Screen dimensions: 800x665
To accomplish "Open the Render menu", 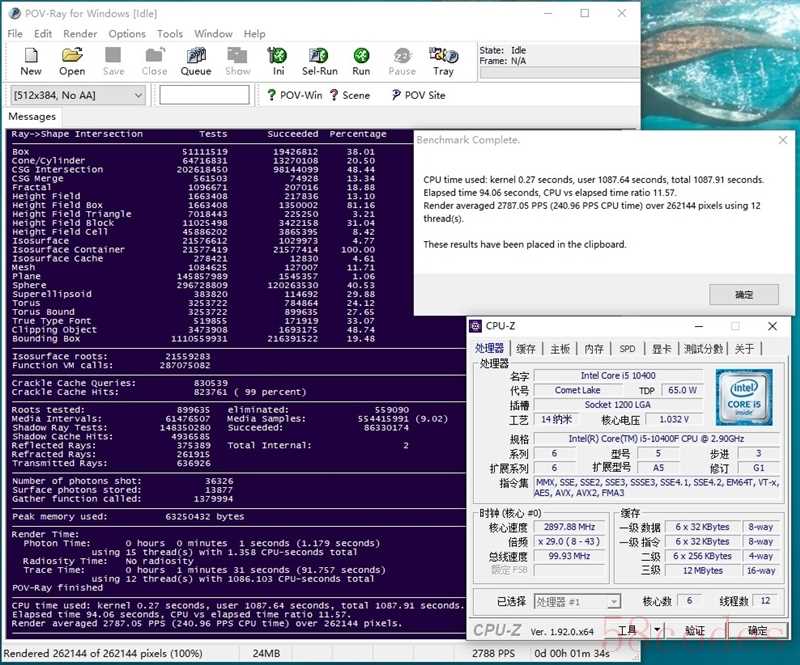I will tap(80, 34).
